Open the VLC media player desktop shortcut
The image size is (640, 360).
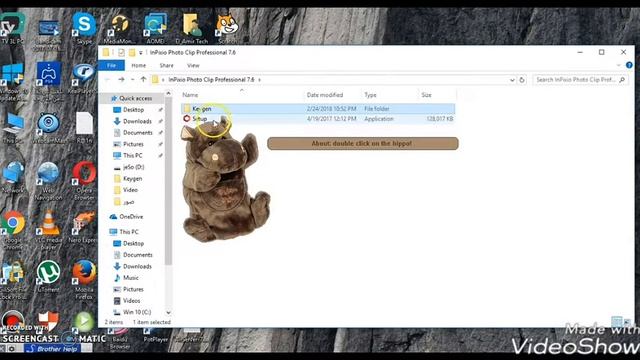click(x=49, y=229)
